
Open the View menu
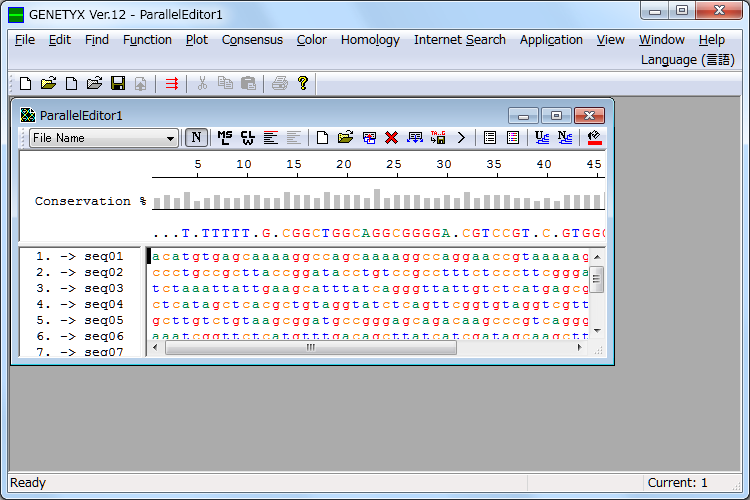611,40
